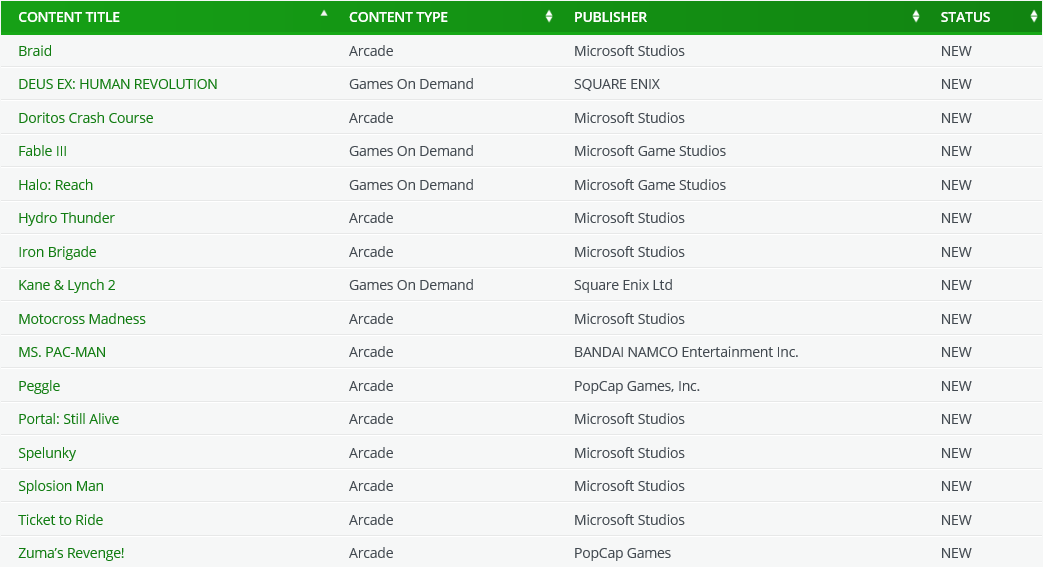Select Arcade type in Spelunky row
The image size is (1043, 567).
click(371, 453)
